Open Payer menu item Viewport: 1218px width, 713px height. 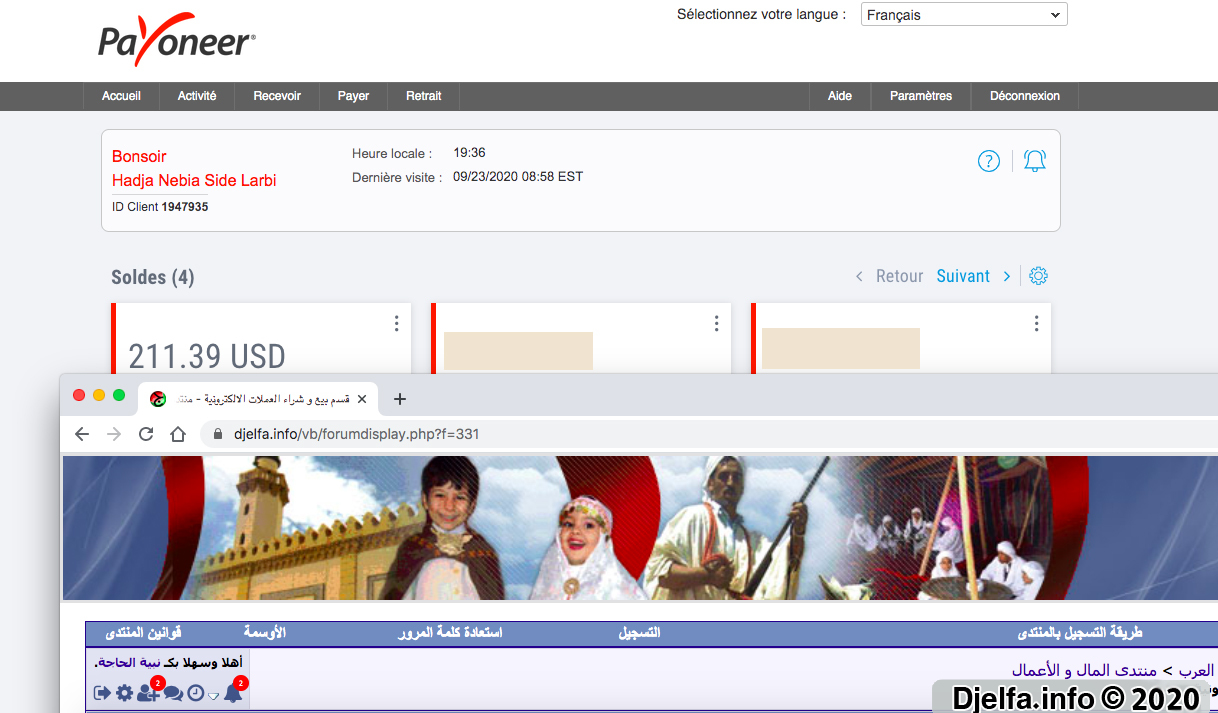pos(353,96)
